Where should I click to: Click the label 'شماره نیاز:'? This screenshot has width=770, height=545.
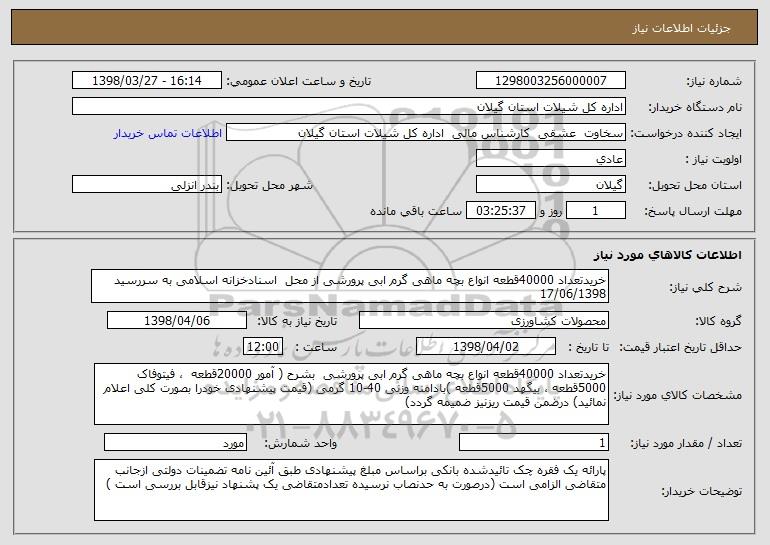pyautogui.click(x=714, y=82)
